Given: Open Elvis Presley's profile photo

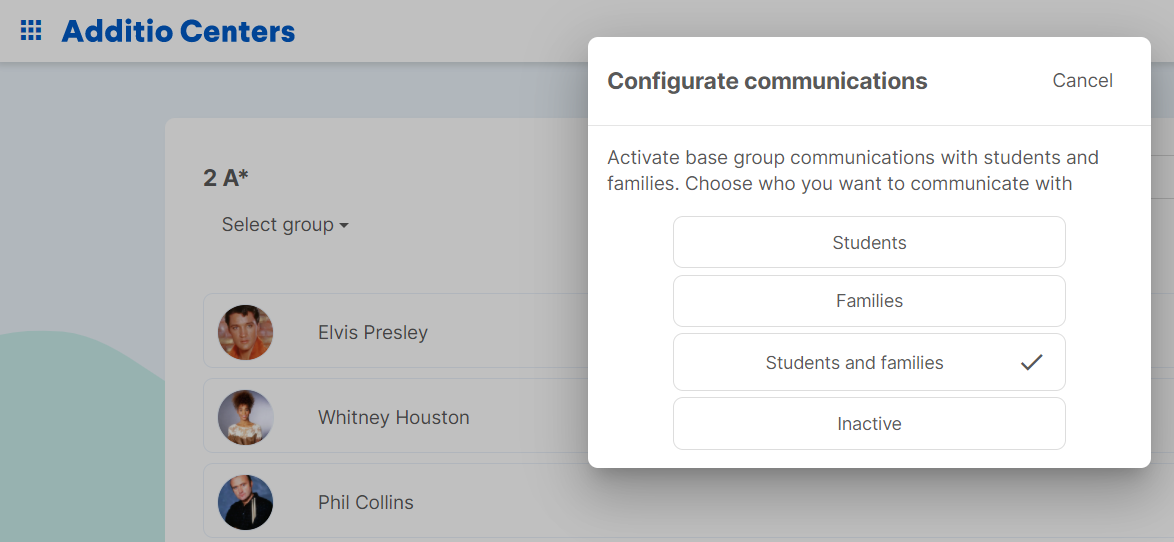Looking at the screenshot, I should click(246, 332).
